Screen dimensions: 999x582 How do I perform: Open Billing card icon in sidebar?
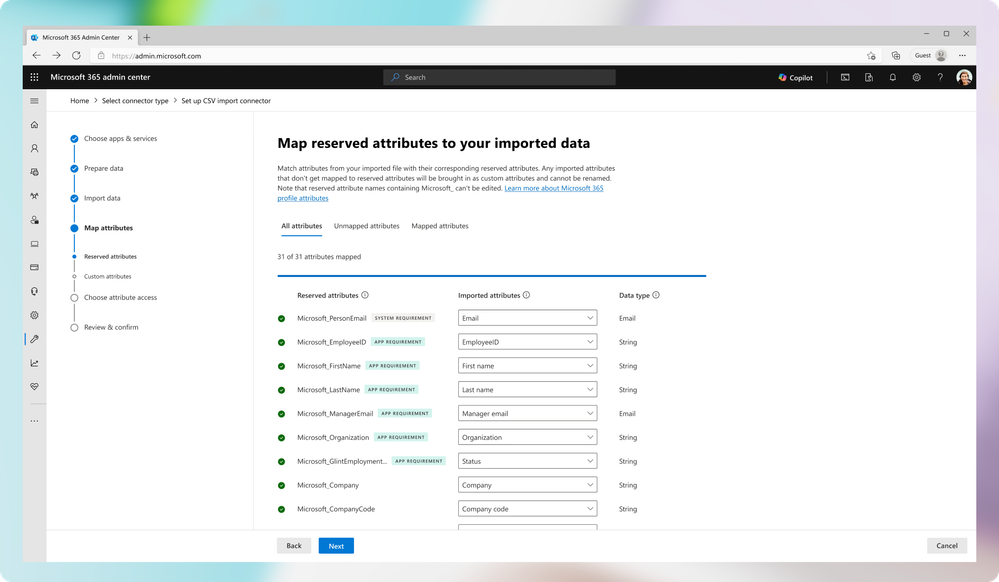click(34, 267)
